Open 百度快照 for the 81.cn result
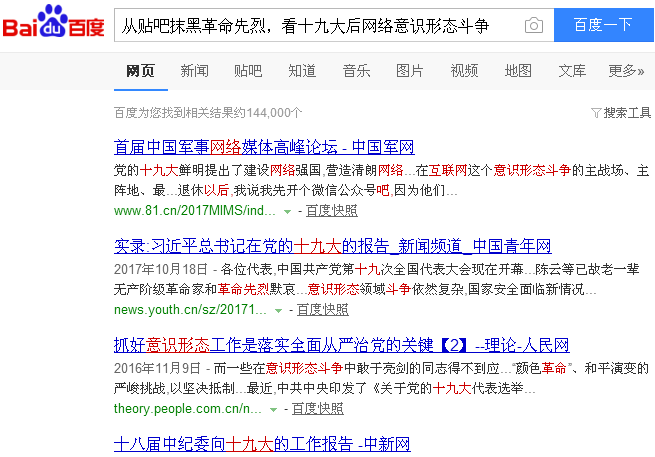 (x=332, y=211)
